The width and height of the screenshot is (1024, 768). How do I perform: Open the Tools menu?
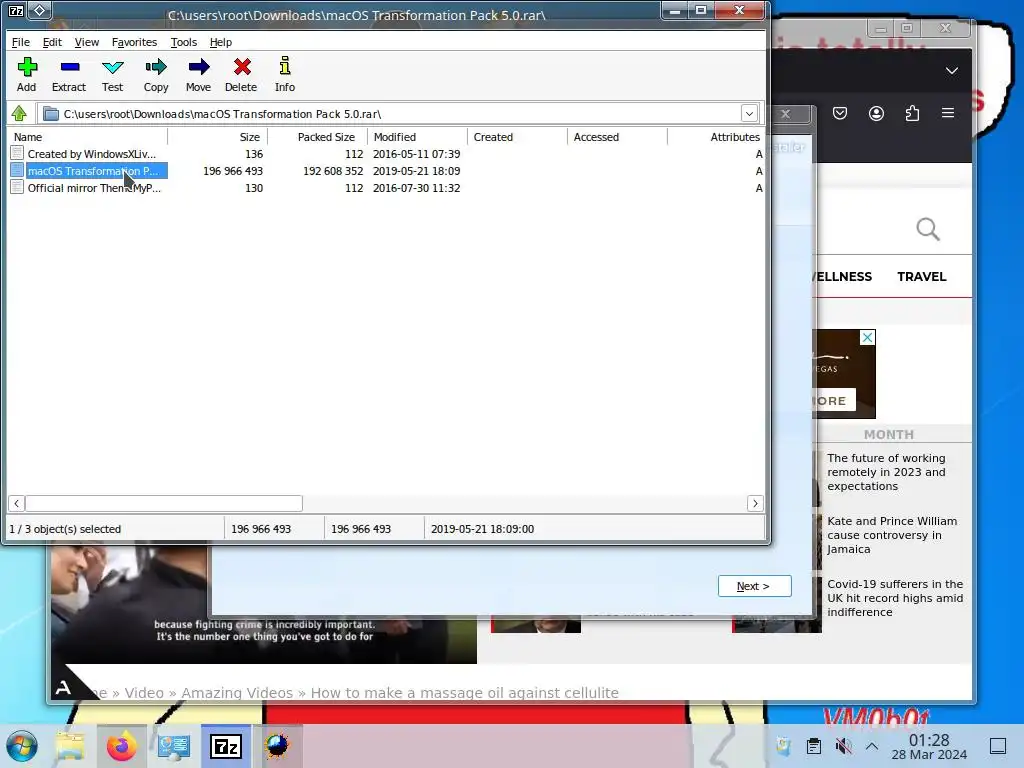tap(184, 42)
